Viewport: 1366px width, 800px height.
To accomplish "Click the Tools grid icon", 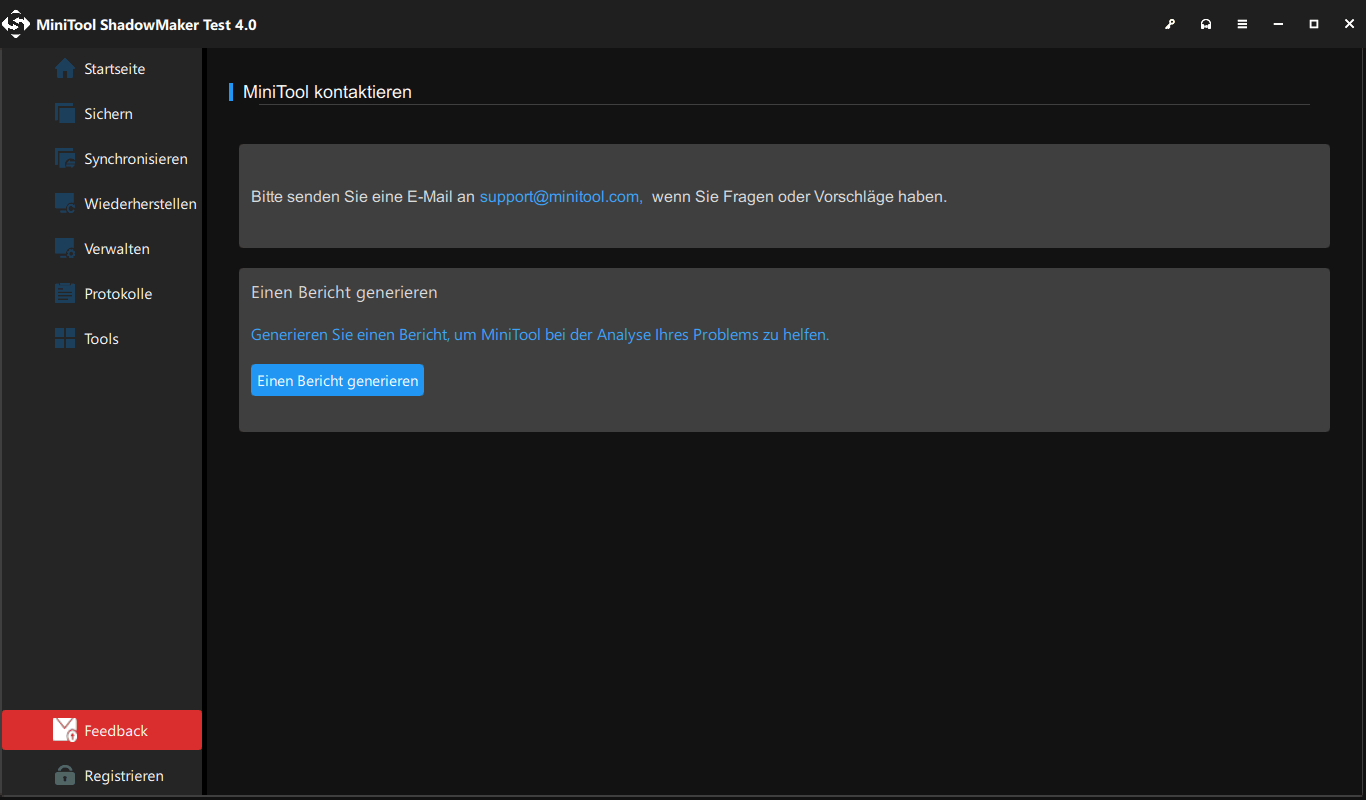I will pos(65,339).
